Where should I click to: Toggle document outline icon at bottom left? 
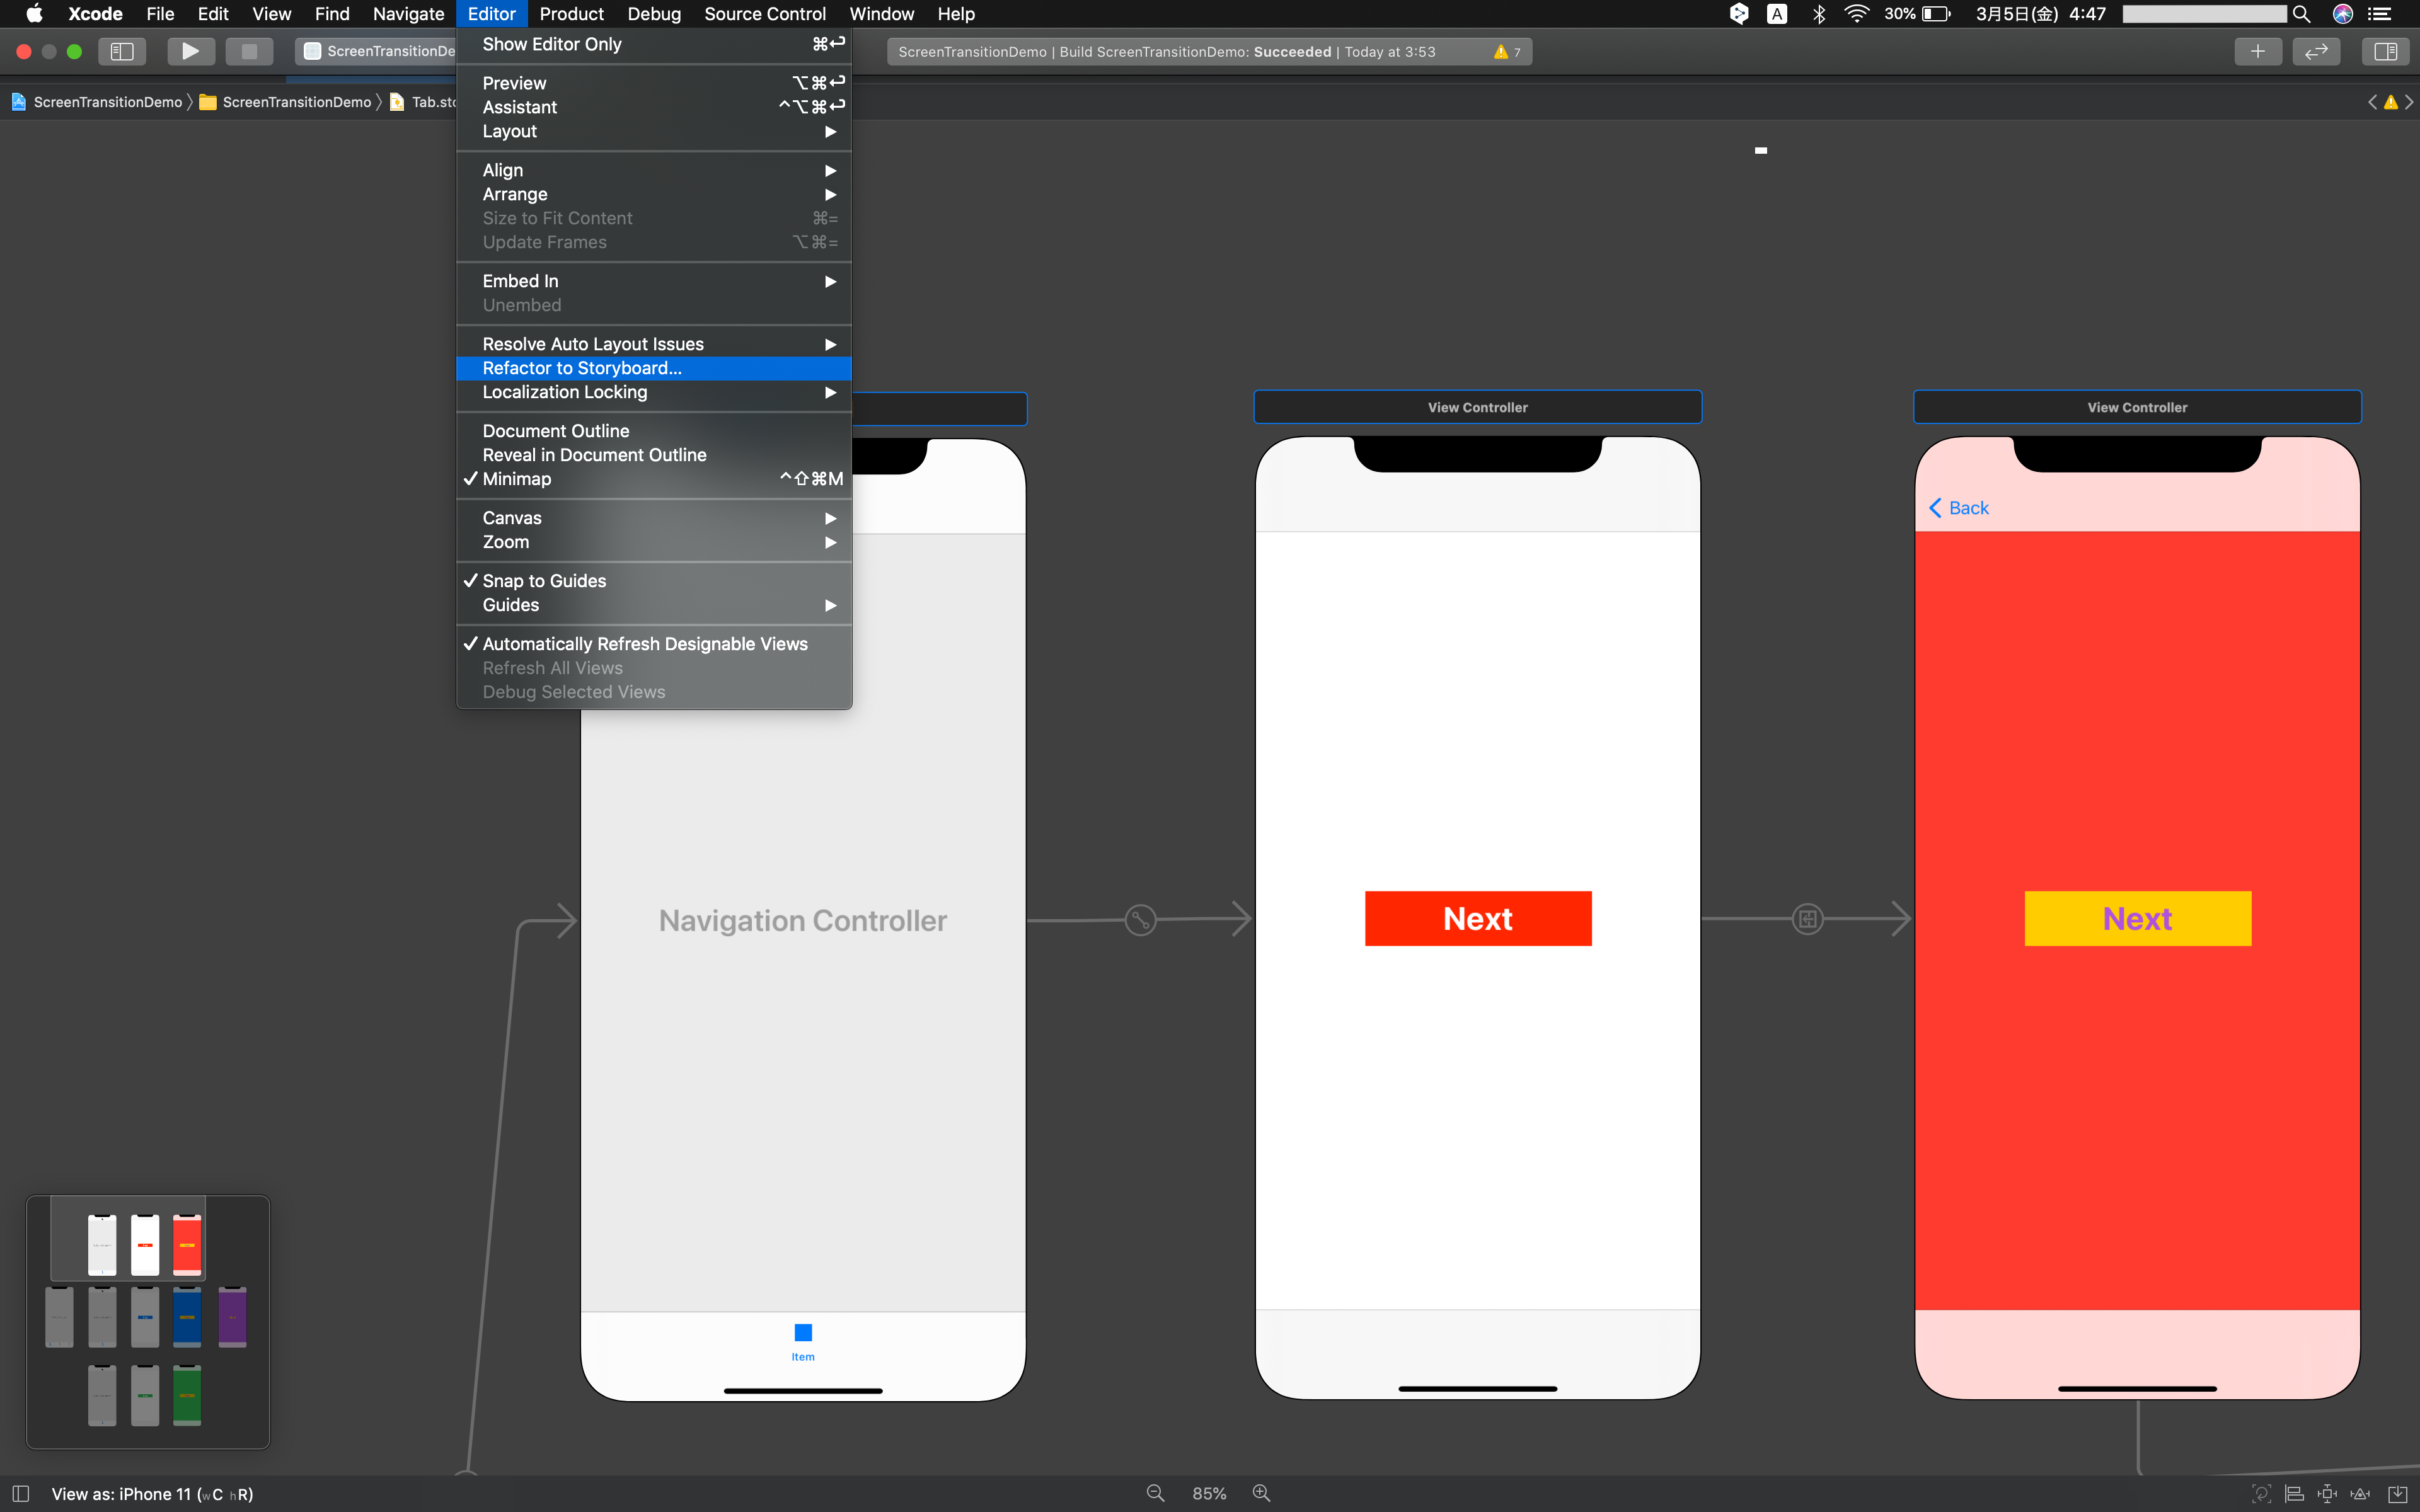click(x=20, y=1493)
